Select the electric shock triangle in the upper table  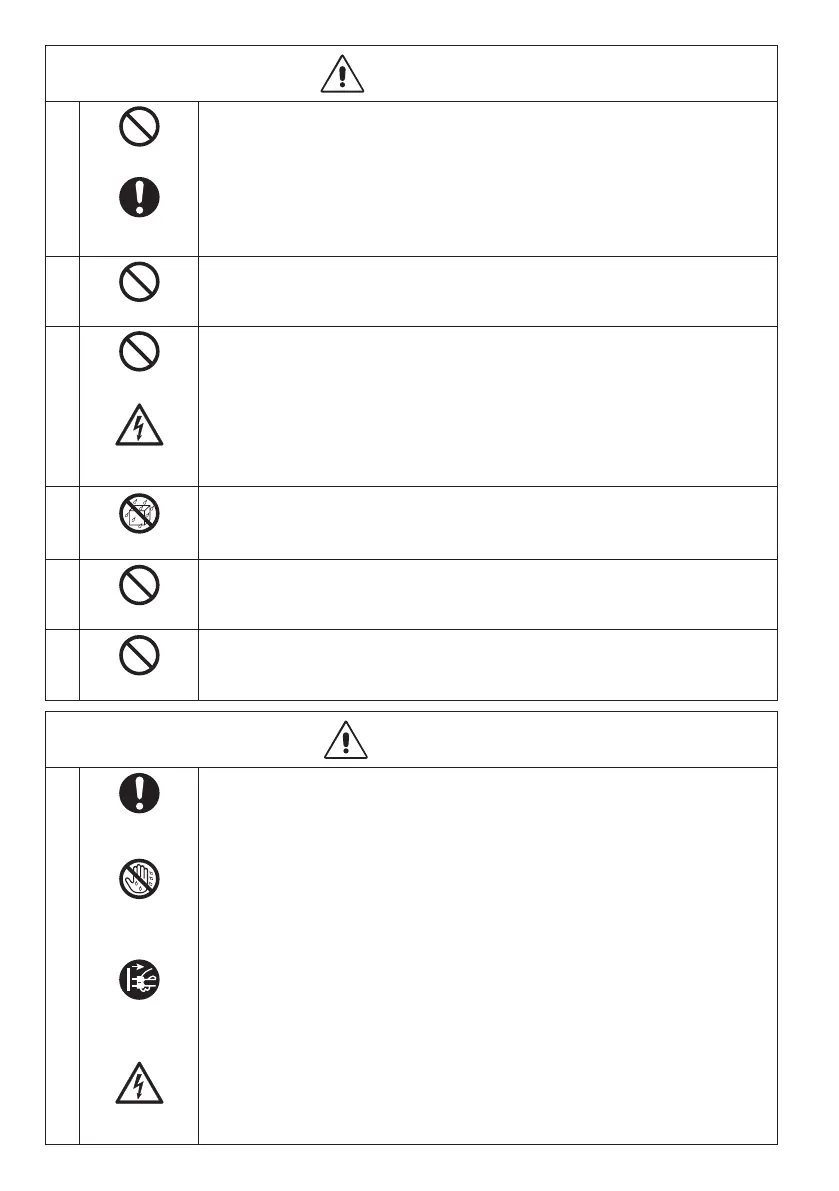[x=139, y=425]
